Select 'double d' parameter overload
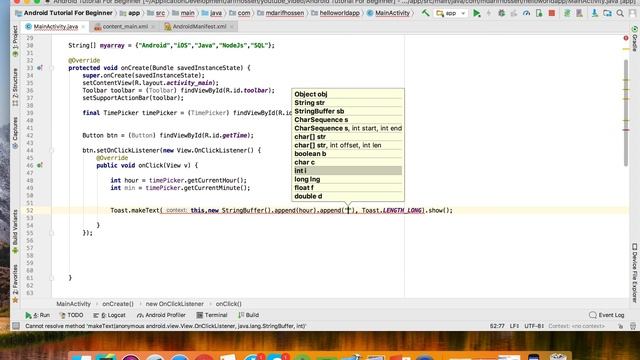640x360 pixels. coord(348,196)
